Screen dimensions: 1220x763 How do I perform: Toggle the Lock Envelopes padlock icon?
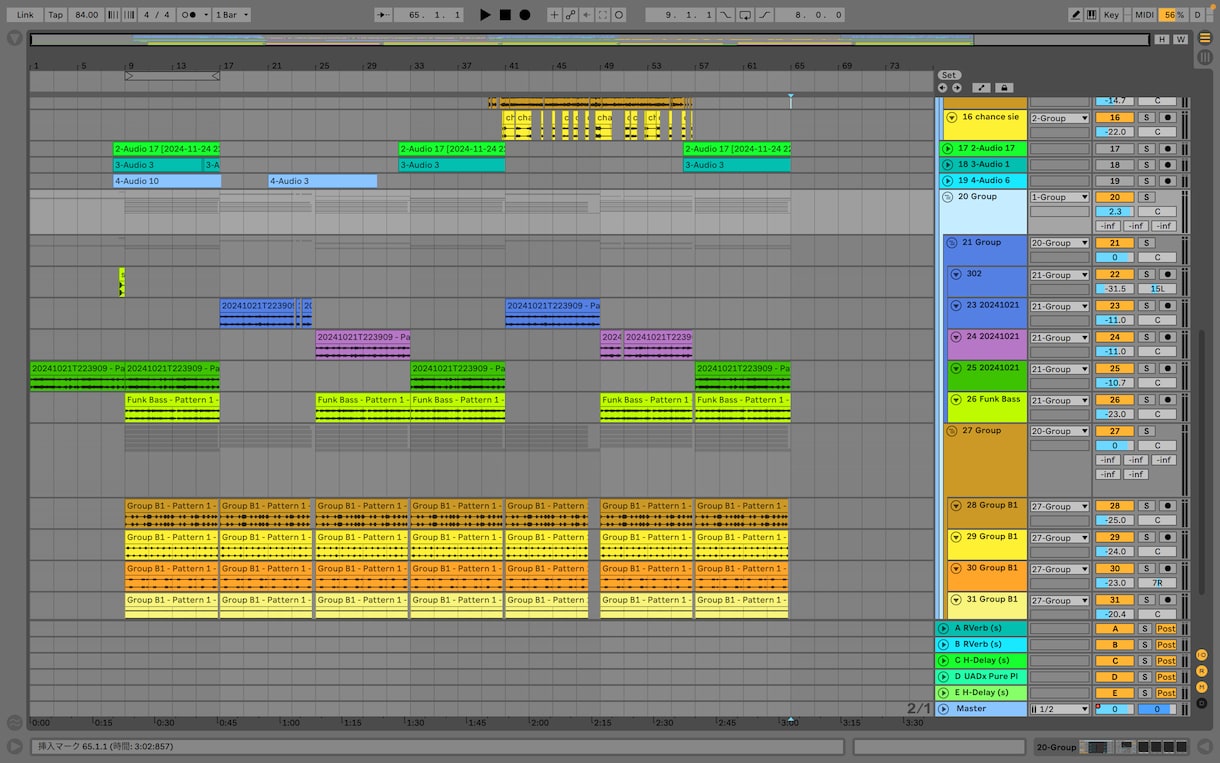[1005, 88]
